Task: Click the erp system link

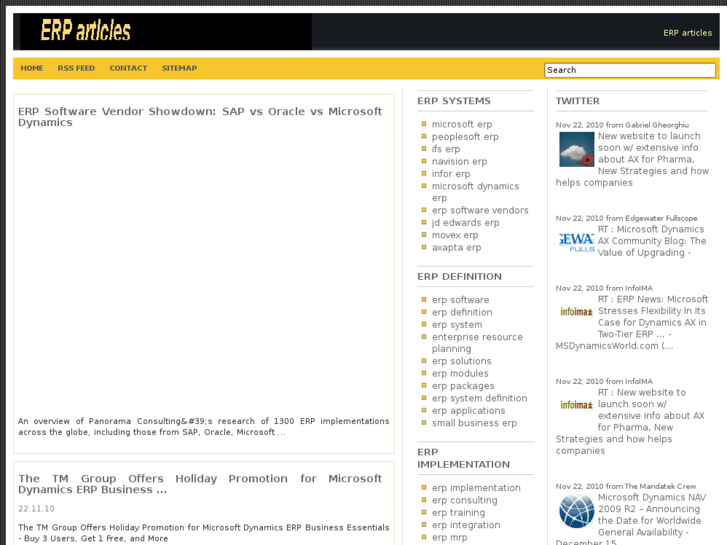Action: 457,325
